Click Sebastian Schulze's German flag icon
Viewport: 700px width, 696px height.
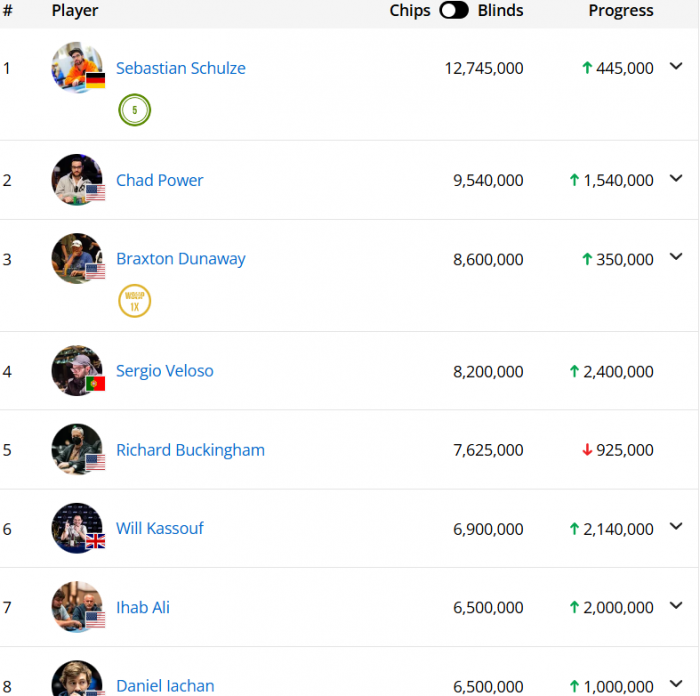[x=95, y=80]
